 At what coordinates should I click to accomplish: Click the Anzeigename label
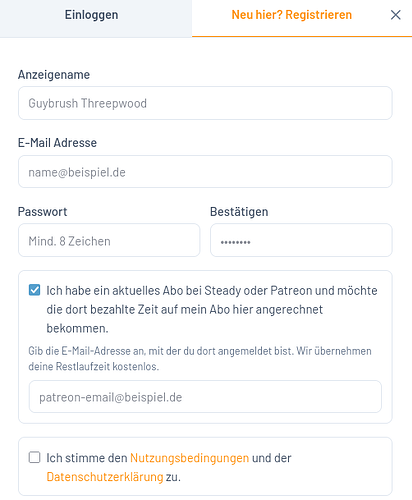[x=54, y=75]
